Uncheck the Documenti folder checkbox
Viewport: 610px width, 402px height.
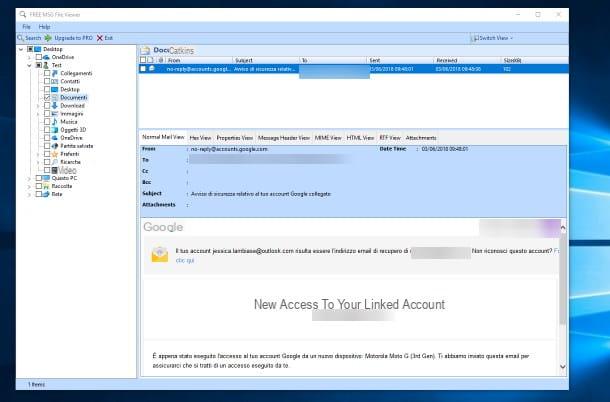[x=47, y=97]
